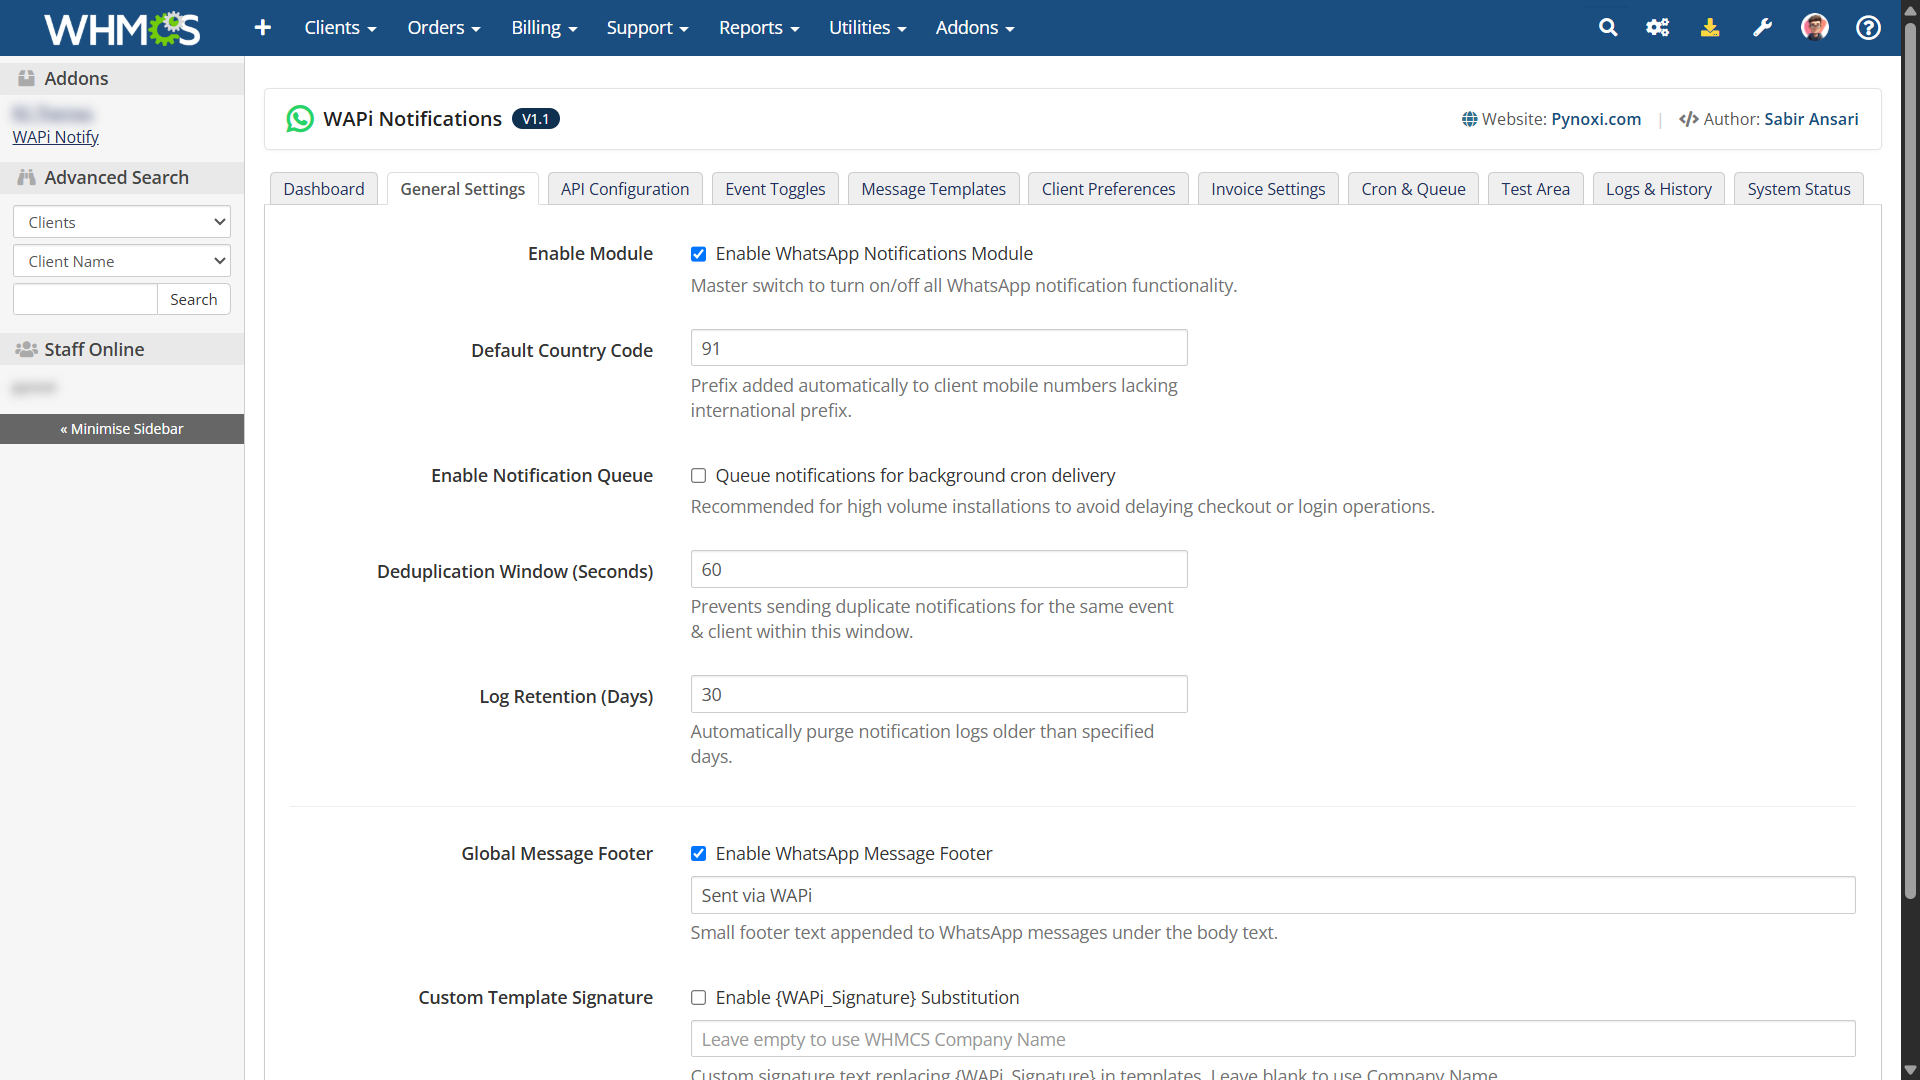The height and width of the screenshot is (1080, 1920).
Task: Select the General Settings tab
Action: click(x=462, y=189)
